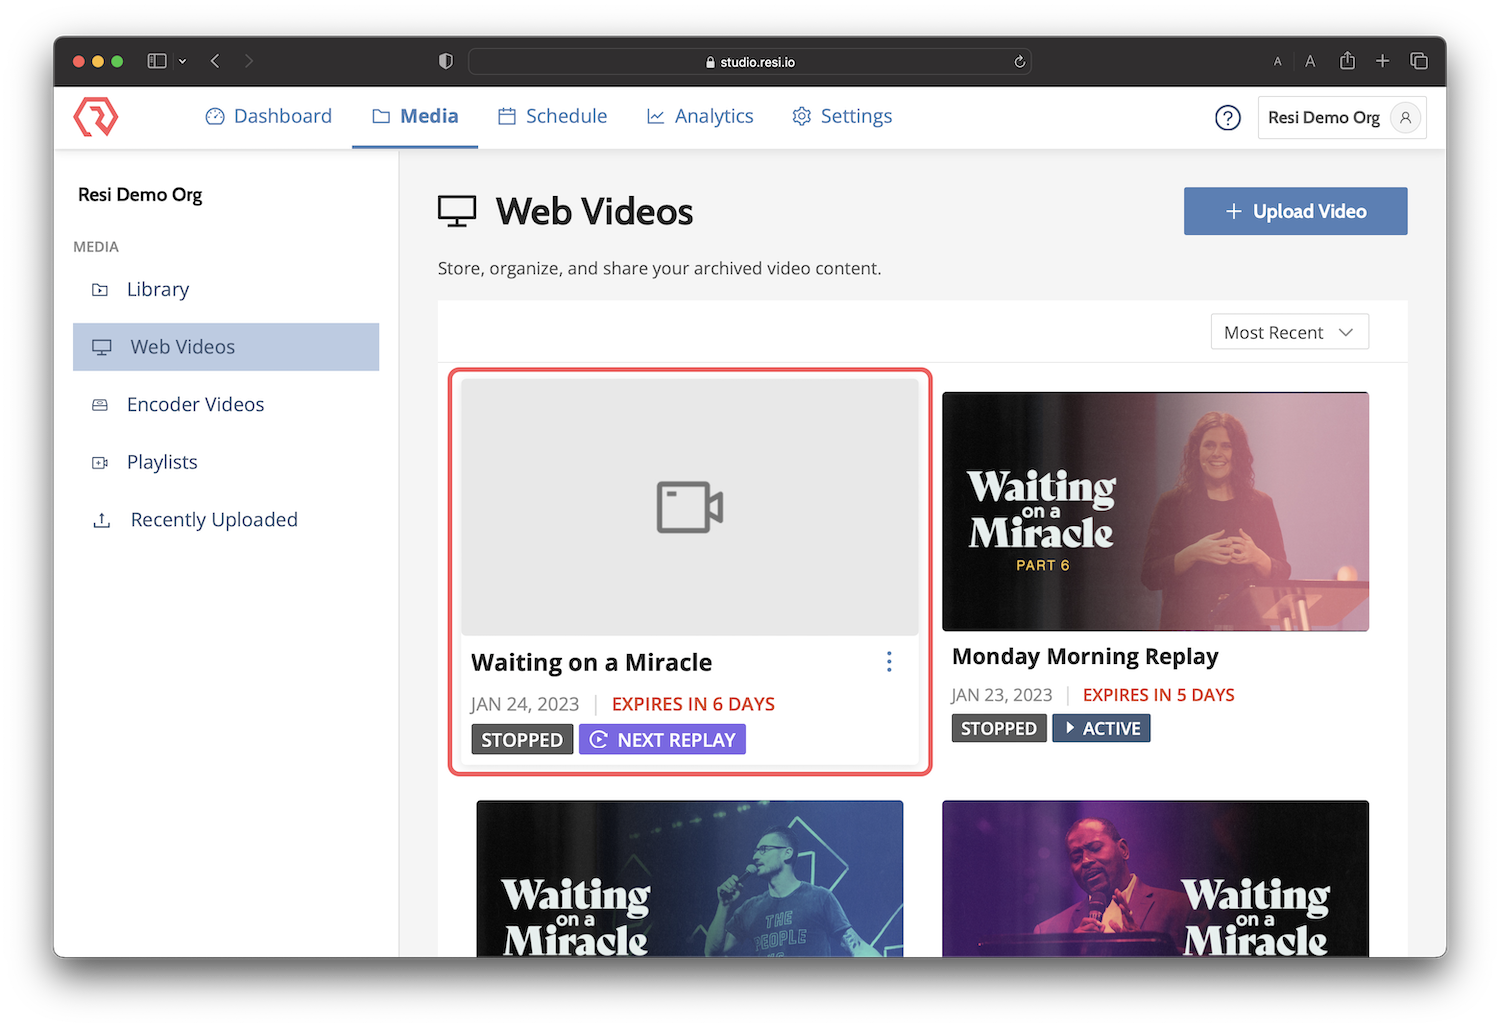Open the Most Recent sort dropdown
Viewport: 1500px width, 1028px height.
[1289, 332]
